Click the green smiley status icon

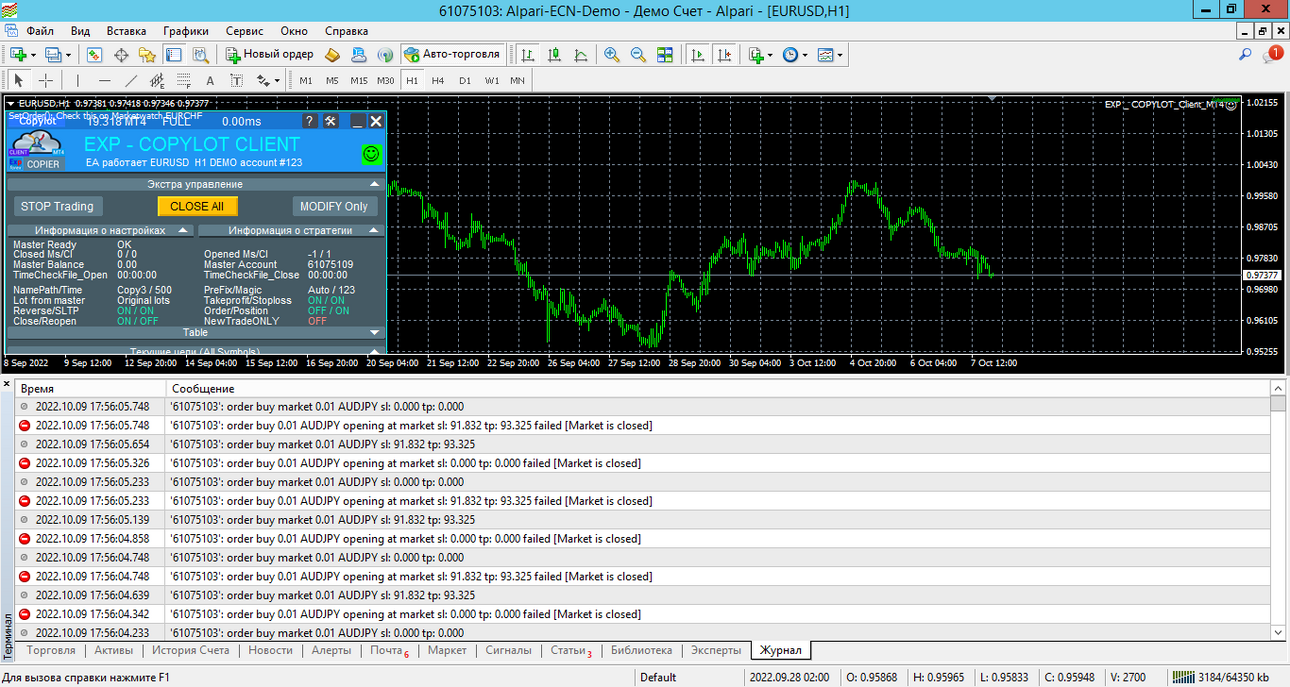tap(371, 154)
